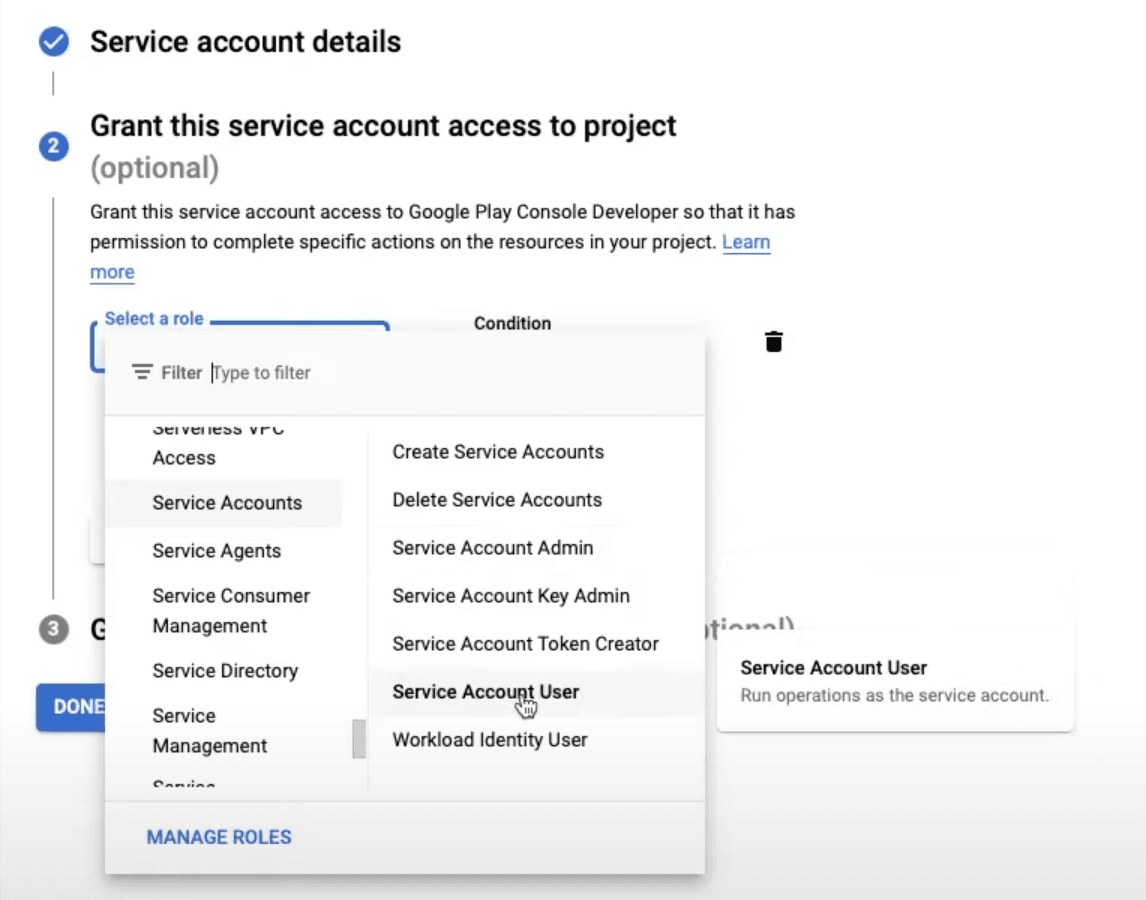
Task: Choose the Service Consumer Management category
Action: 230,610
